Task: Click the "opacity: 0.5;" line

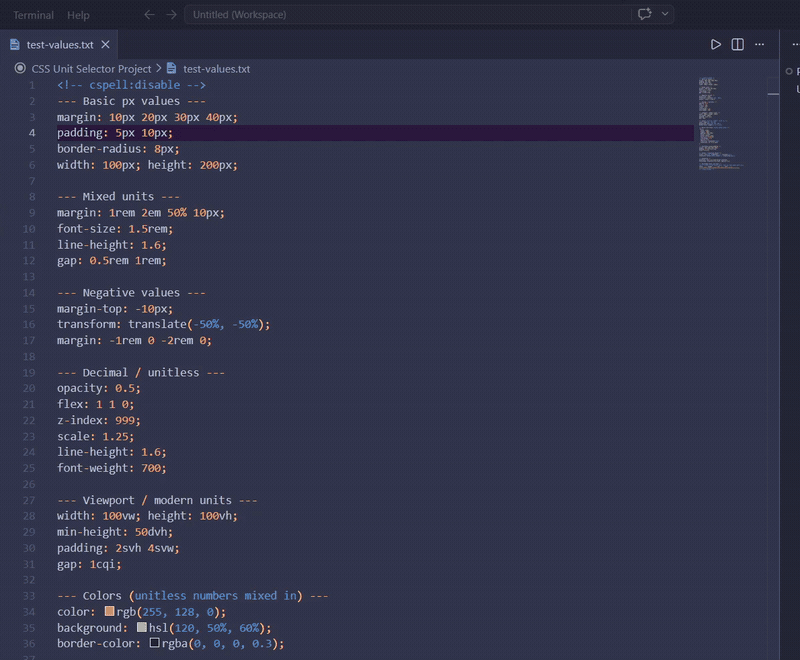Action: click(x=98, y=389)
